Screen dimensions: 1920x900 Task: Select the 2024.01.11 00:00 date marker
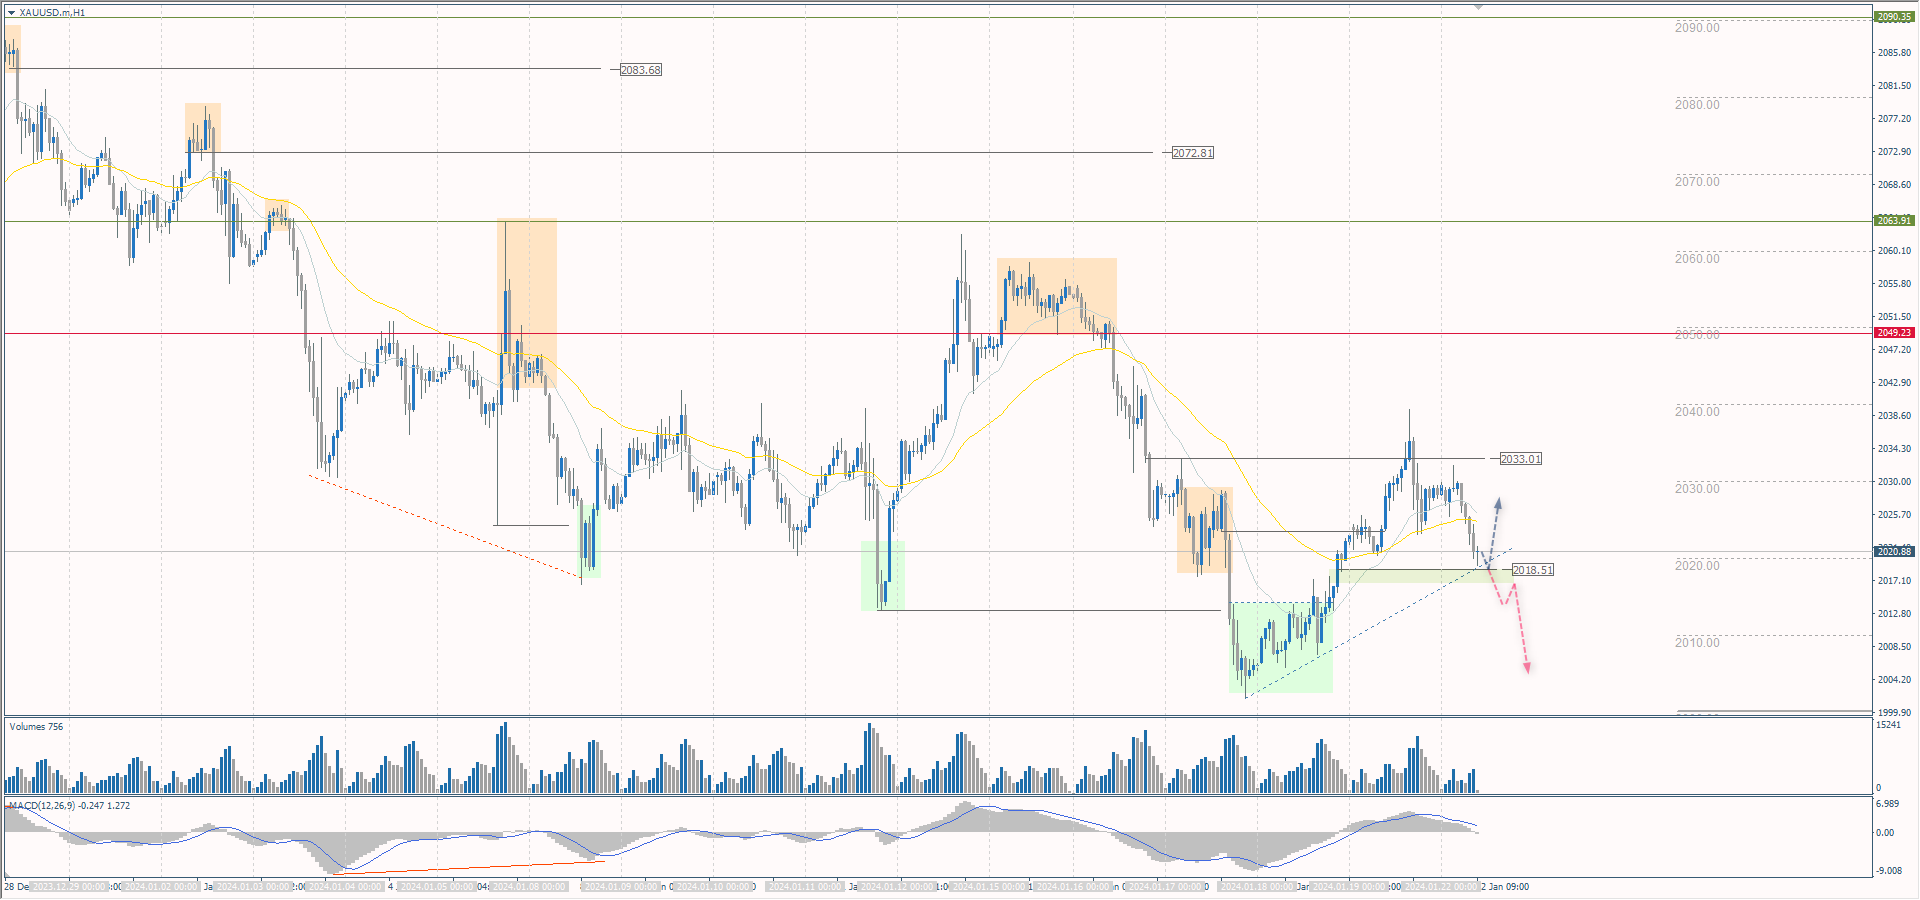pos(805,887)
